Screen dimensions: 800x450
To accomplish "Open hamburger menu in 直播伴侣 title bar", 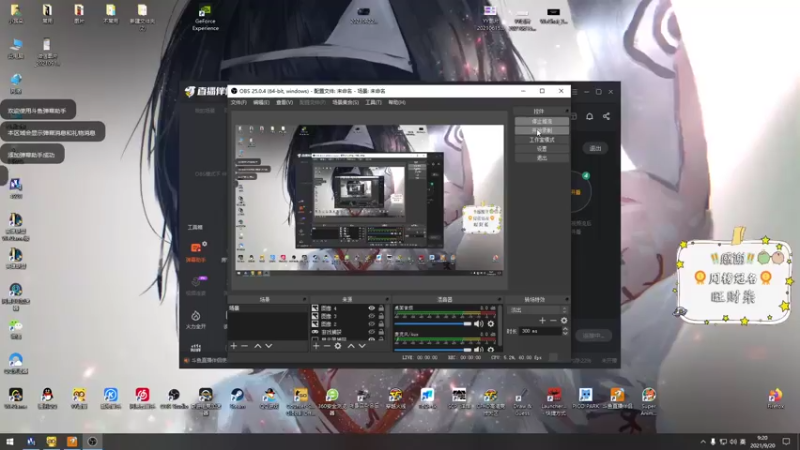I will [575, 92].
